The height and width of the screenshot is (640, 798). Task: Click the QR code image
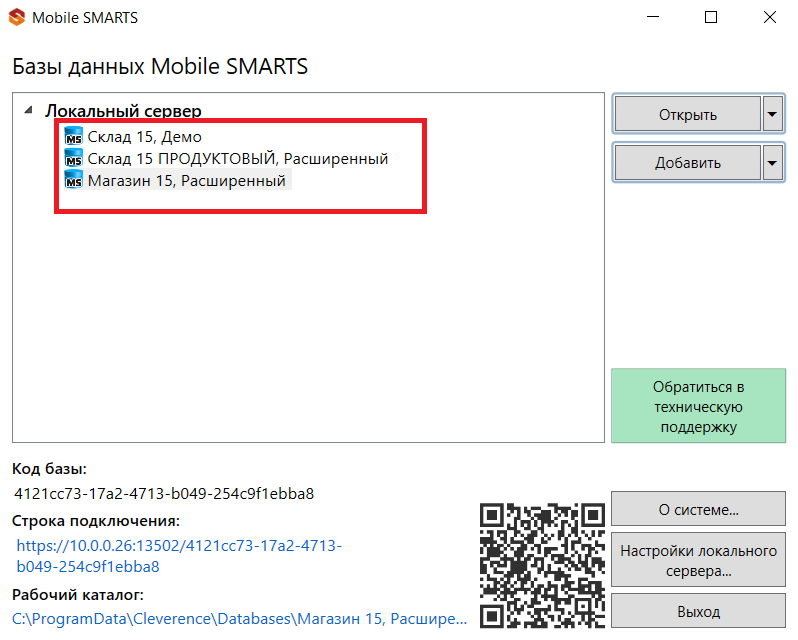pyautogui.click(x=543, y=565)
